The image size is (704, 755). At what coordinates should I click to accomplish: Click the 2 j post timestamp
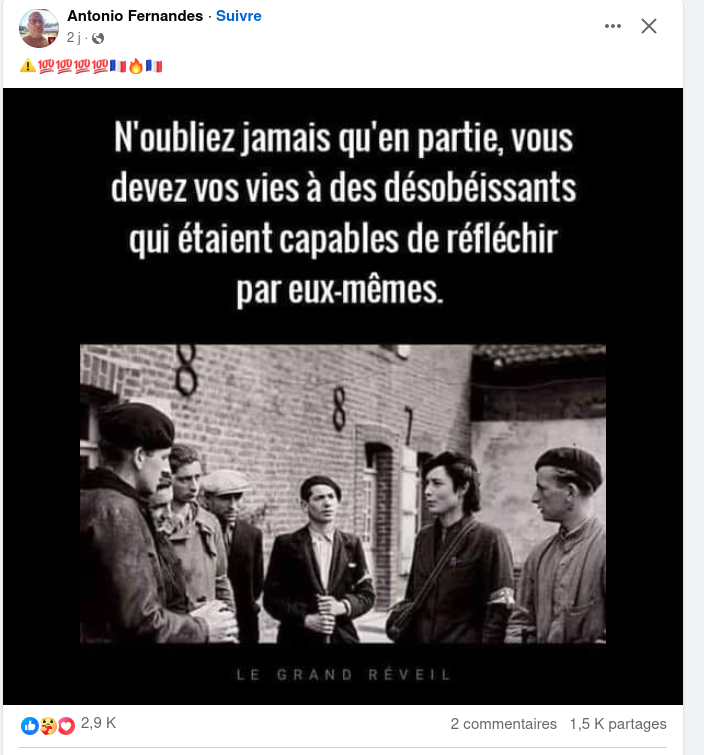(74, 38)
